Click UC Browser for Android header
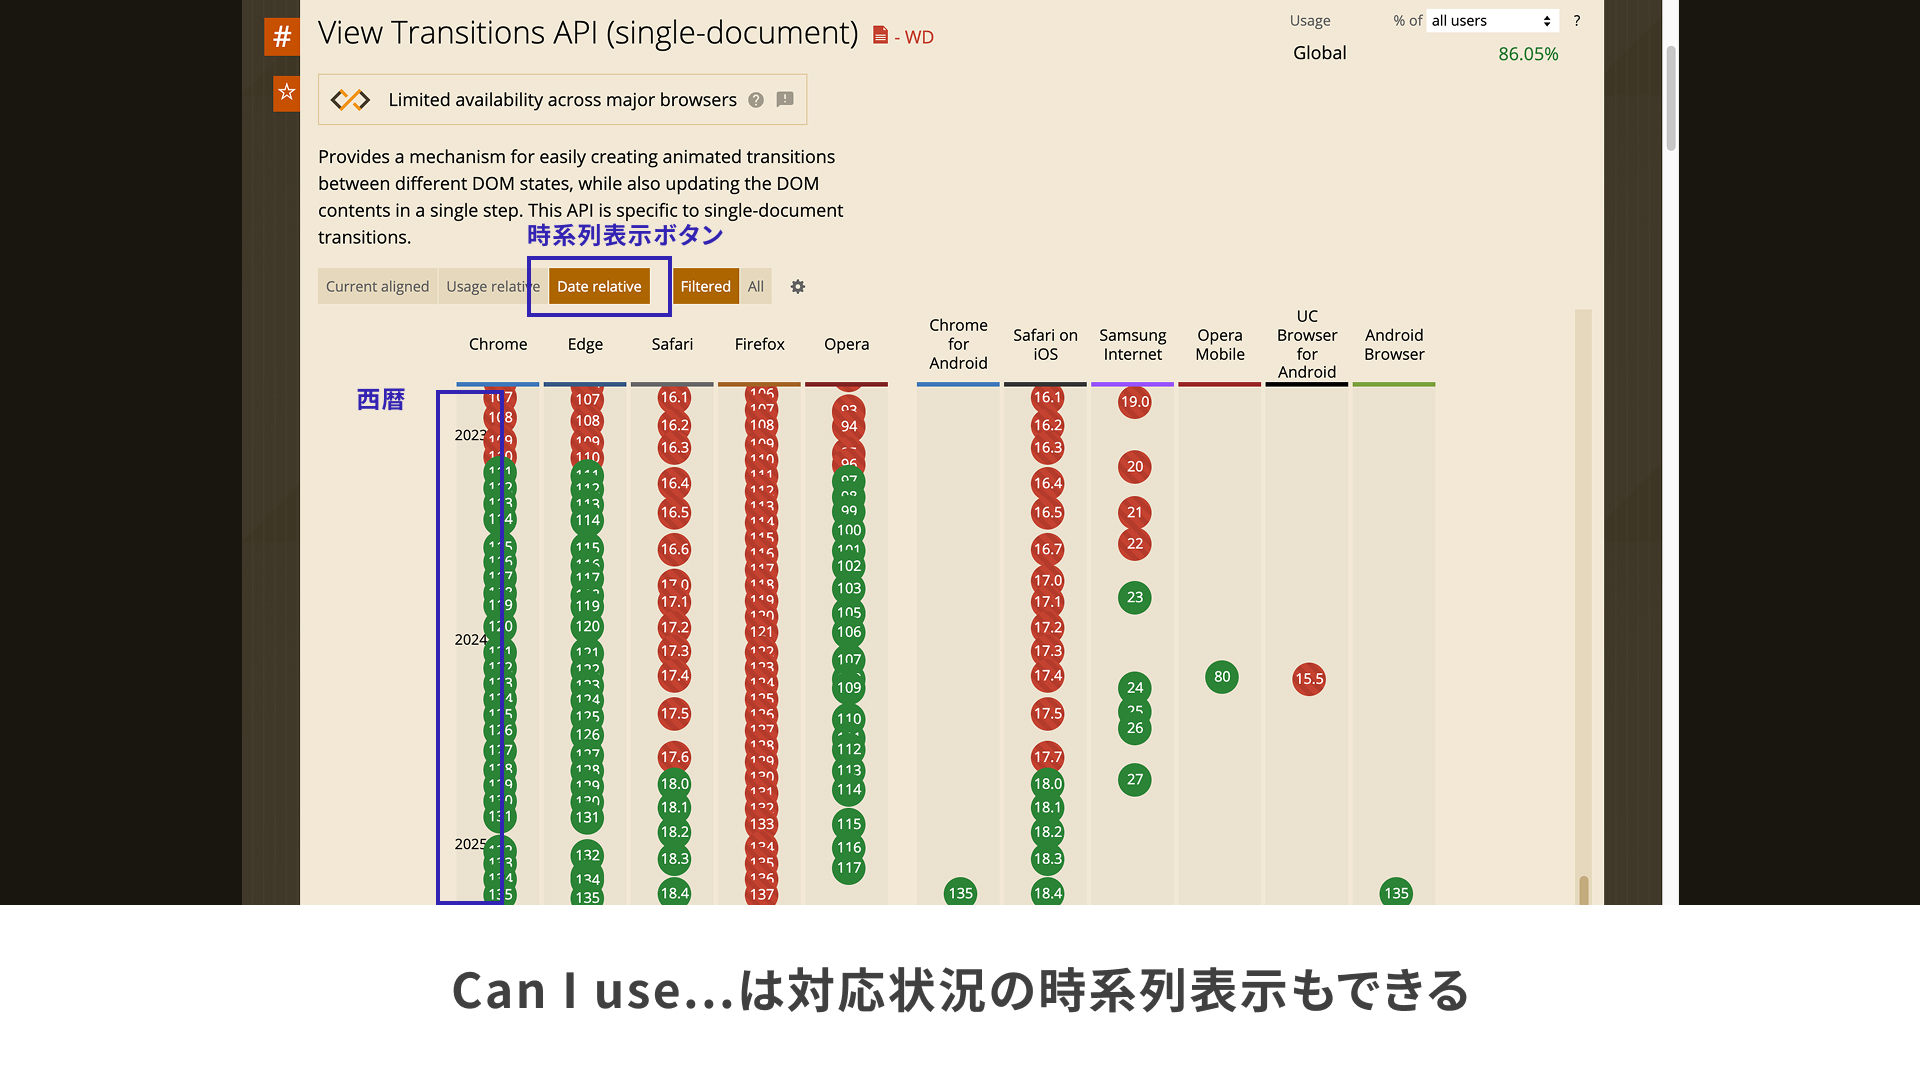Viewport: 1920px width, 1080px height. (x=1307, y=344)
